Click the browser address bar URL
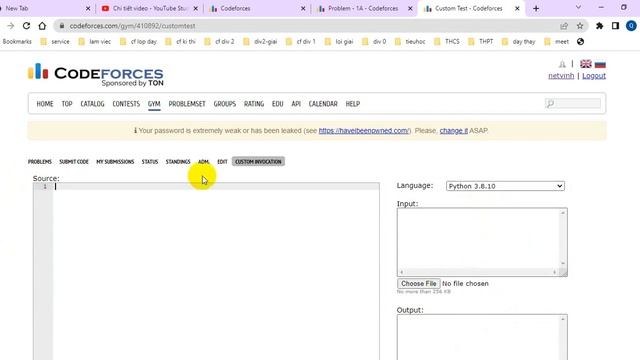The height and width of the screenshot is (360, 640). [x=132, y=26]
